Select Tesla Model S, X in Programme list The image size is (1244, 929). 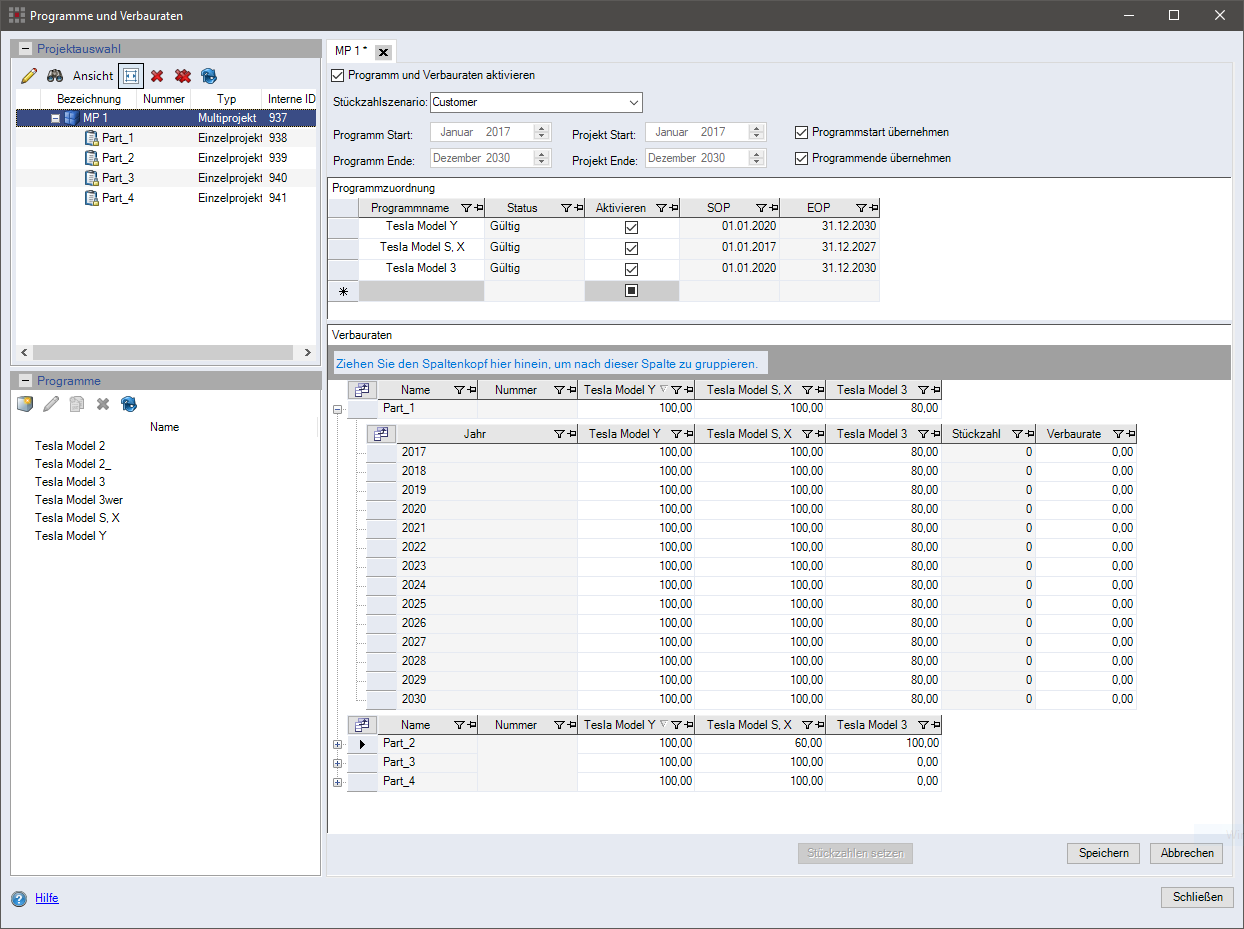point(77,518)
